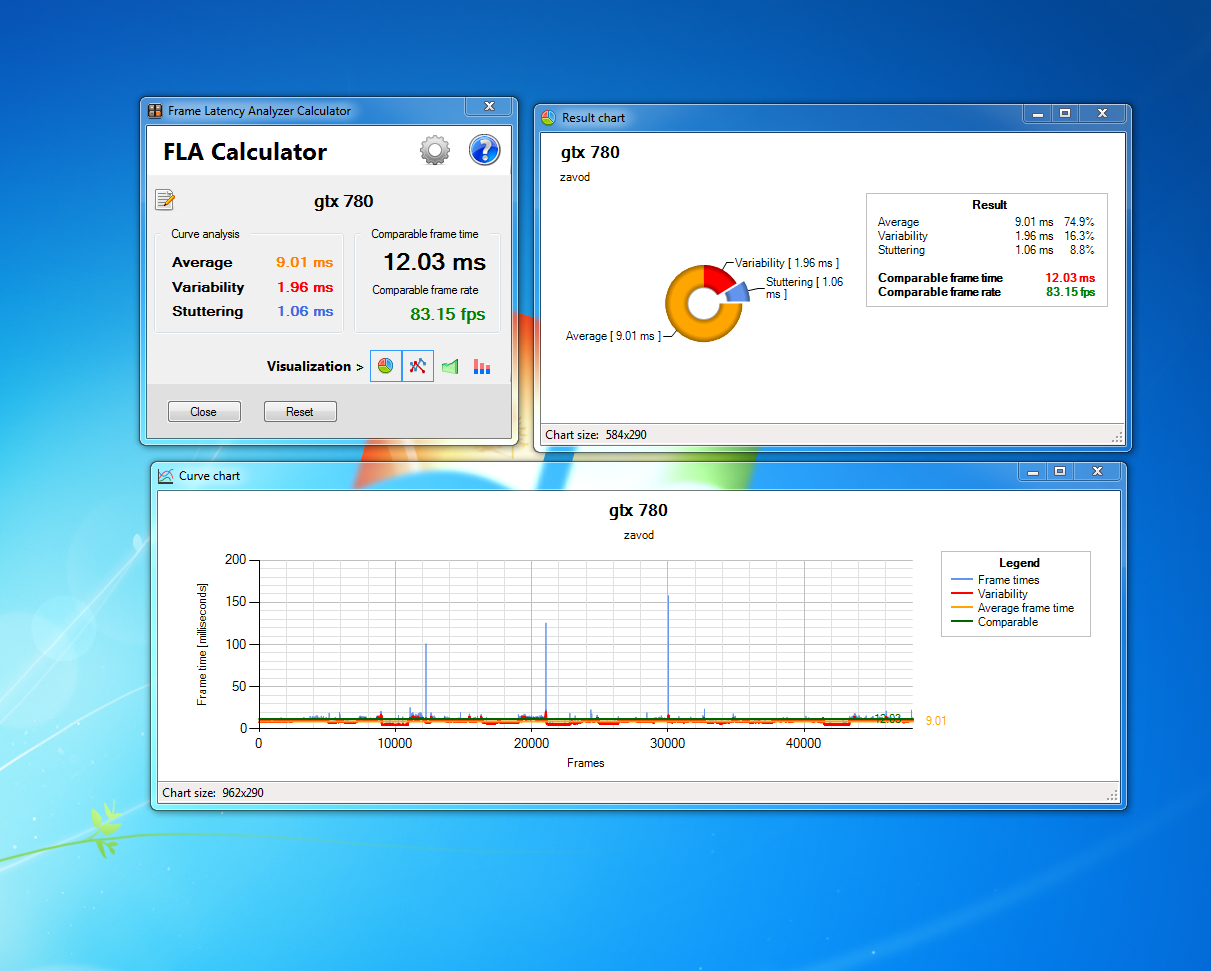Maximize the Result chart window
This screenshot has width=1211, height=971.
coord(1065,114)
